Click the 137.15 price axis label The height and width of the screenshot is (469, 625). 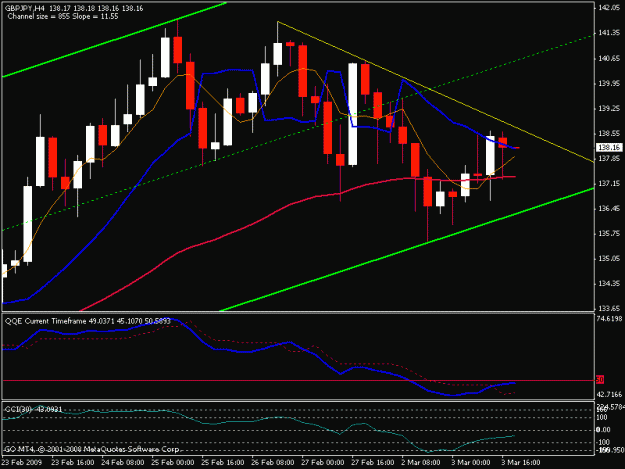click(x=609, y=183)
